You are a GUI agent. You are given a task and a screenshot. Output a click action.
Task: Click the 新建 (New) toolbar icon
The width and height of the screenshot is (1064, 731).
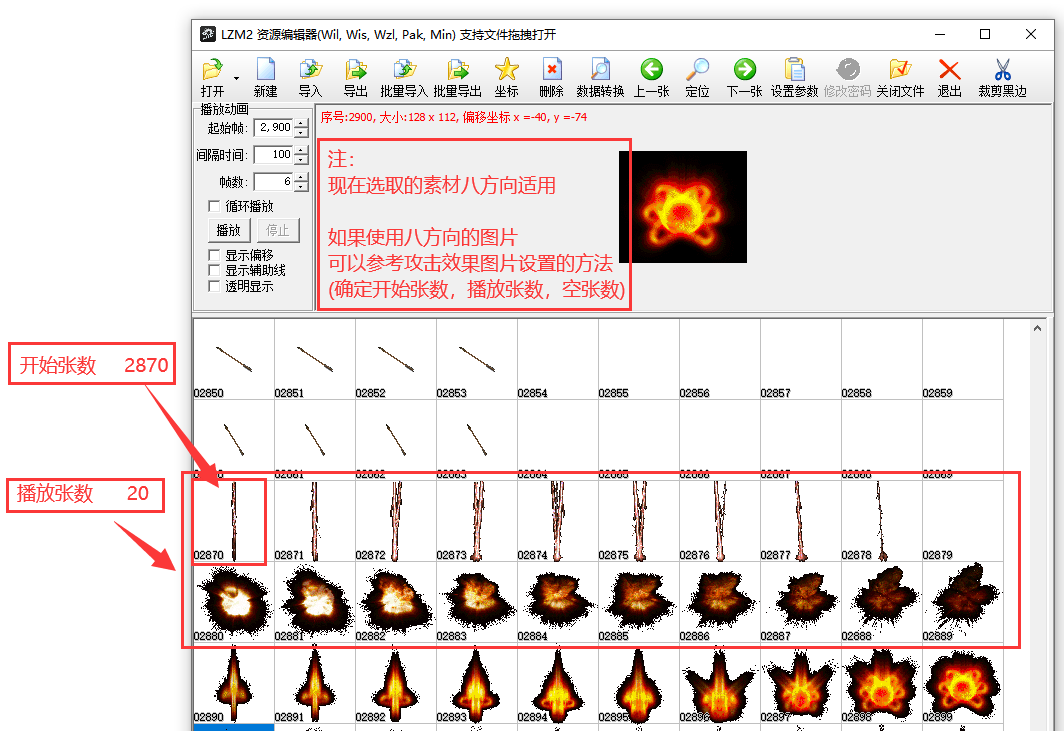(265, 70)
